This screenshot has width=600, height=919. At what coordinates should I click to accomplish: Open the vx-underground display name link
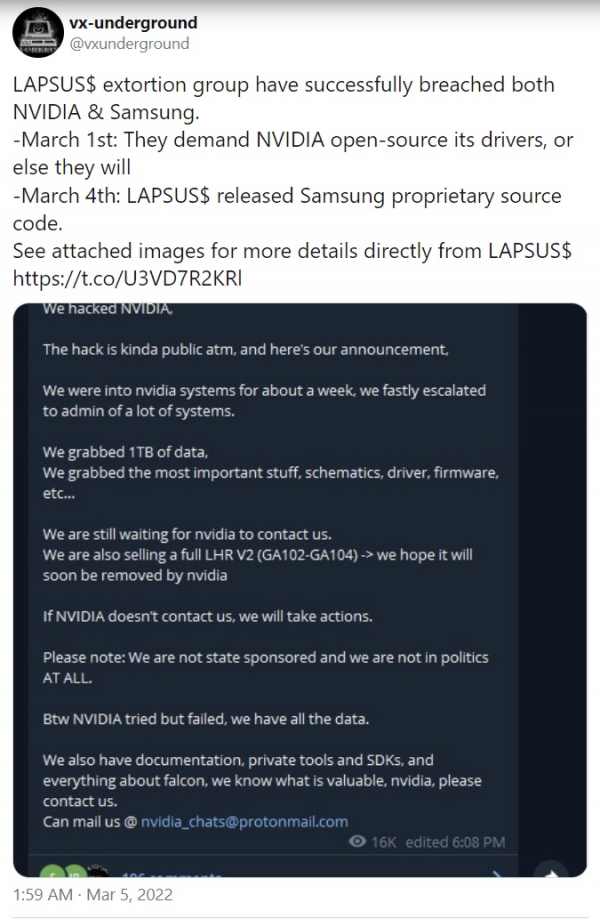tap(134, 23)
